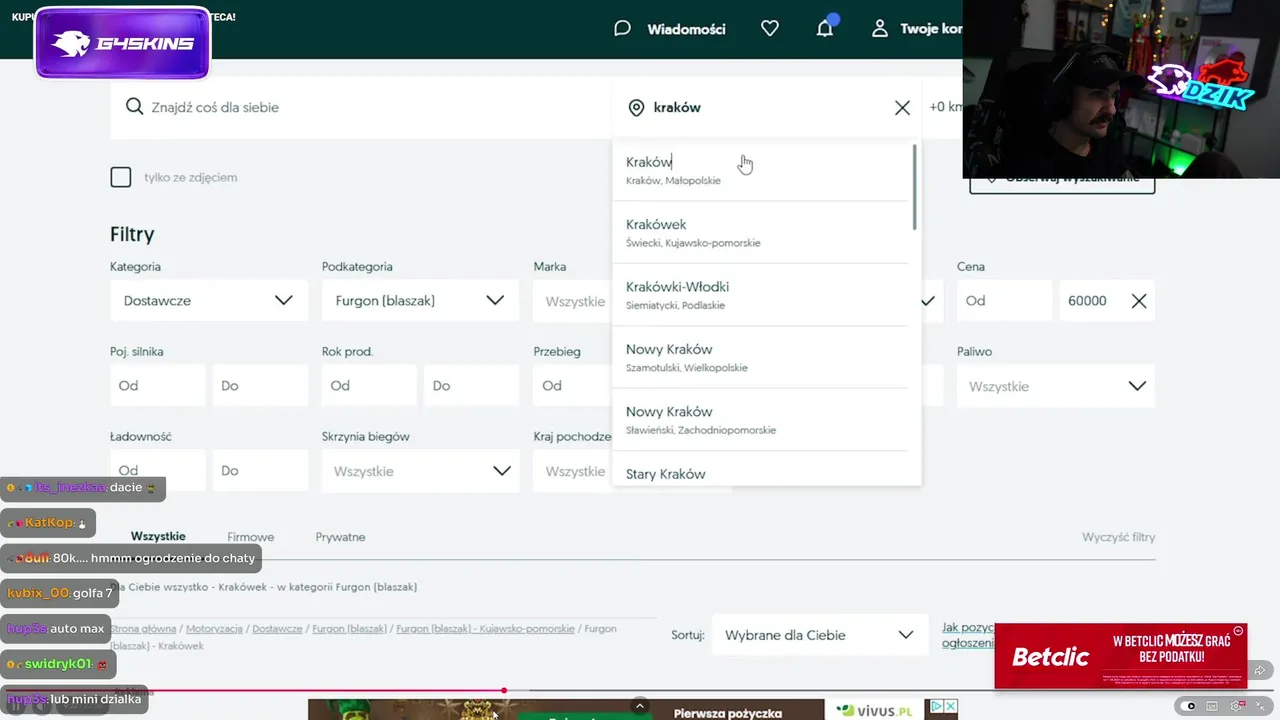Open the Podkategoria Furgon (blaszak) dropdown
The height and width of the screenshot is (720, 1280).
pos(420,300)
